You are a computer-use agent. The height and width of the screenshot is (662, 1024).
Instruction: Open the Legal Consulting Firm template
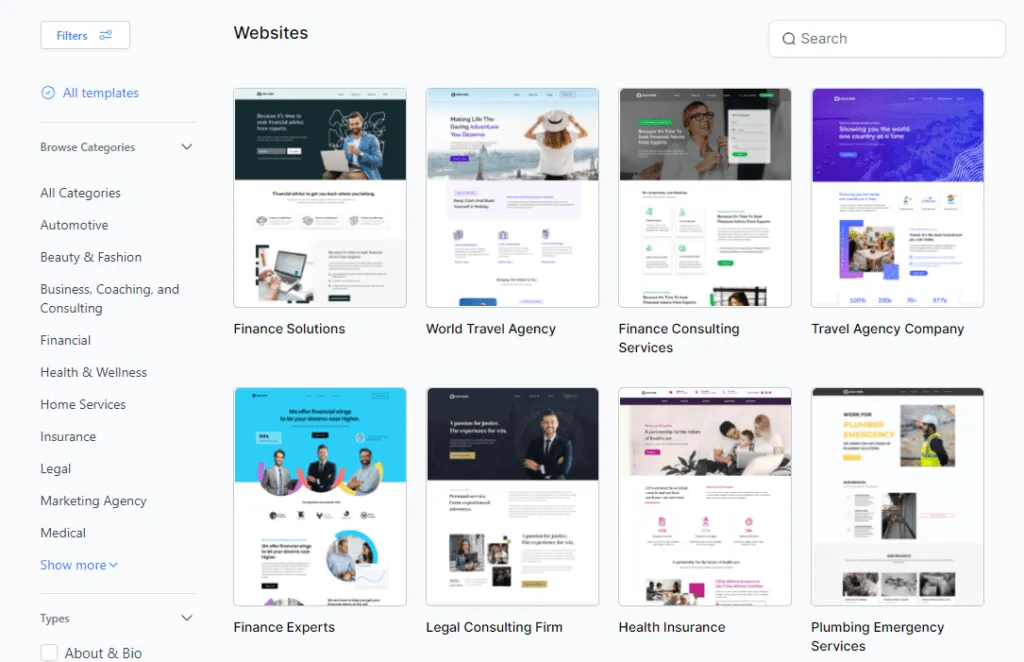(512, 495)
